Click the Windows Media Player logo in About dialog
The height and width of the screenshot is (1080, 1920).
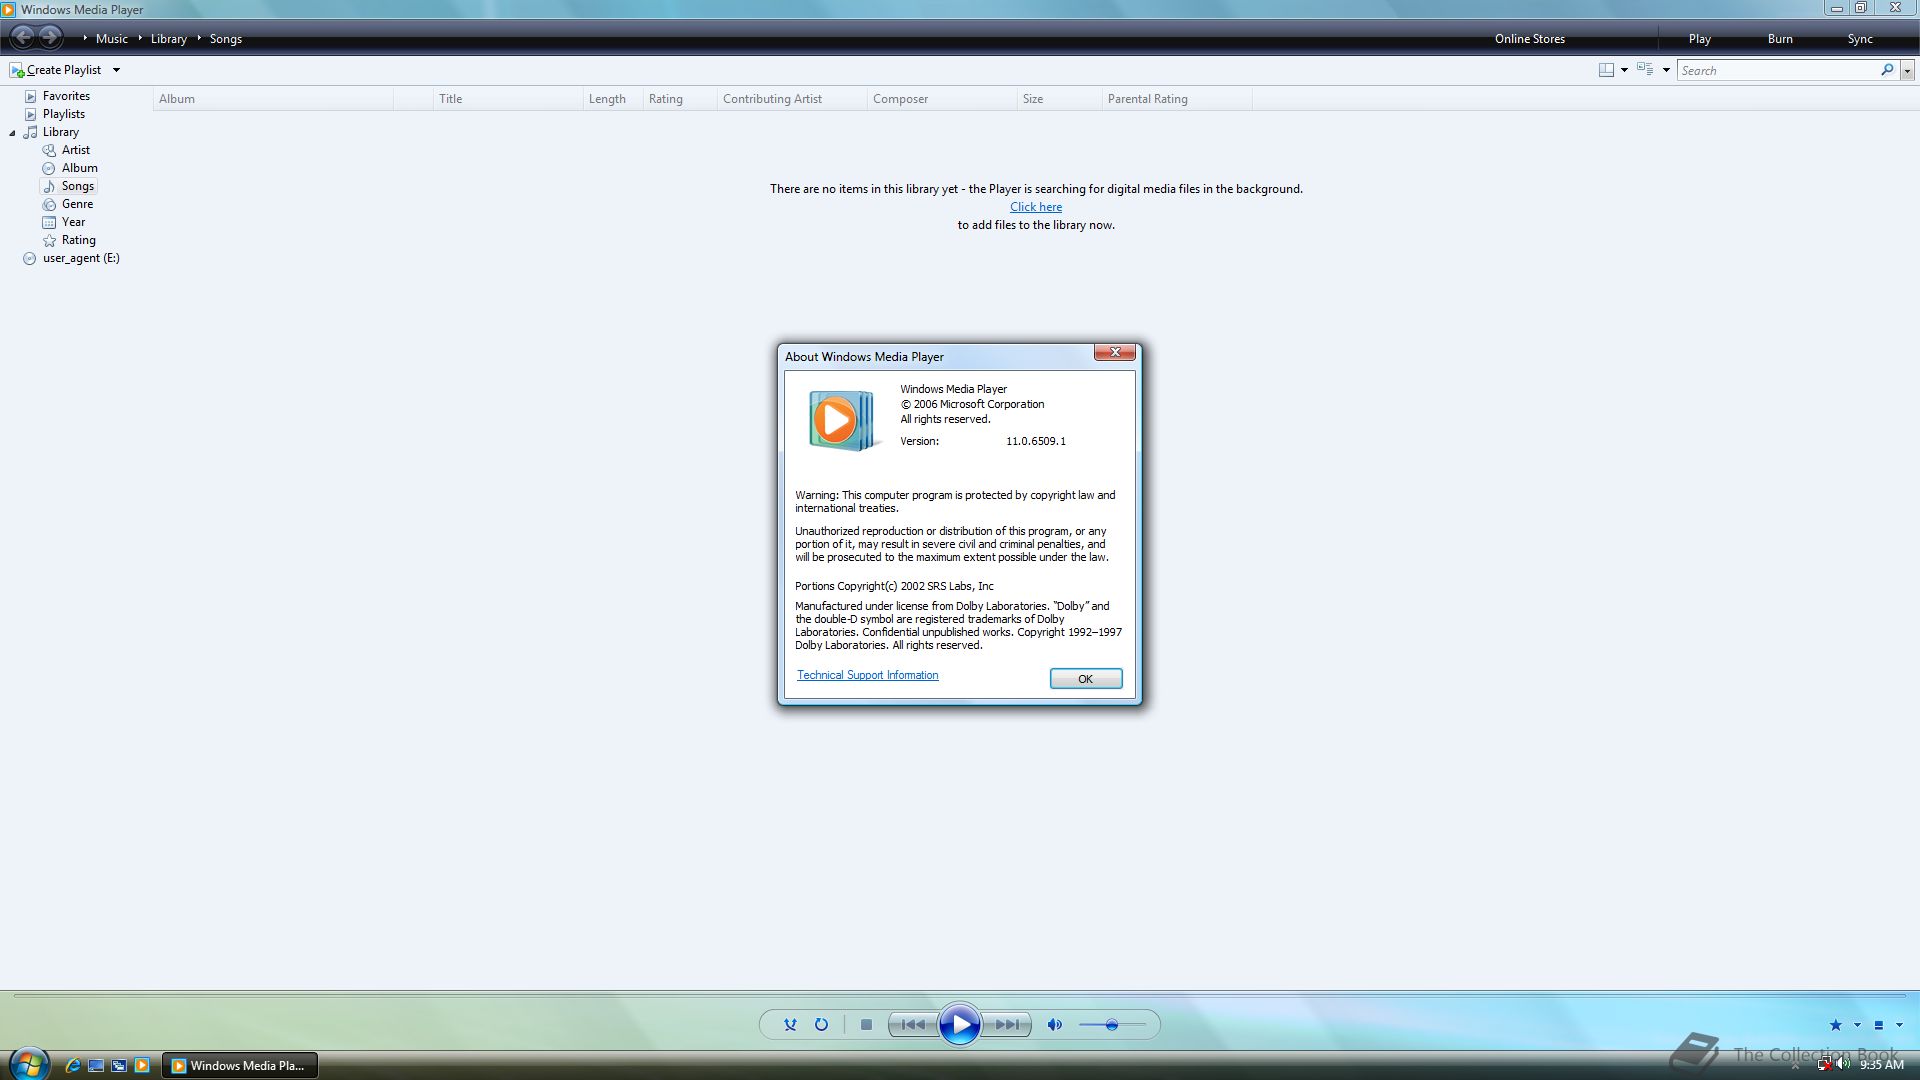point(841,420)
